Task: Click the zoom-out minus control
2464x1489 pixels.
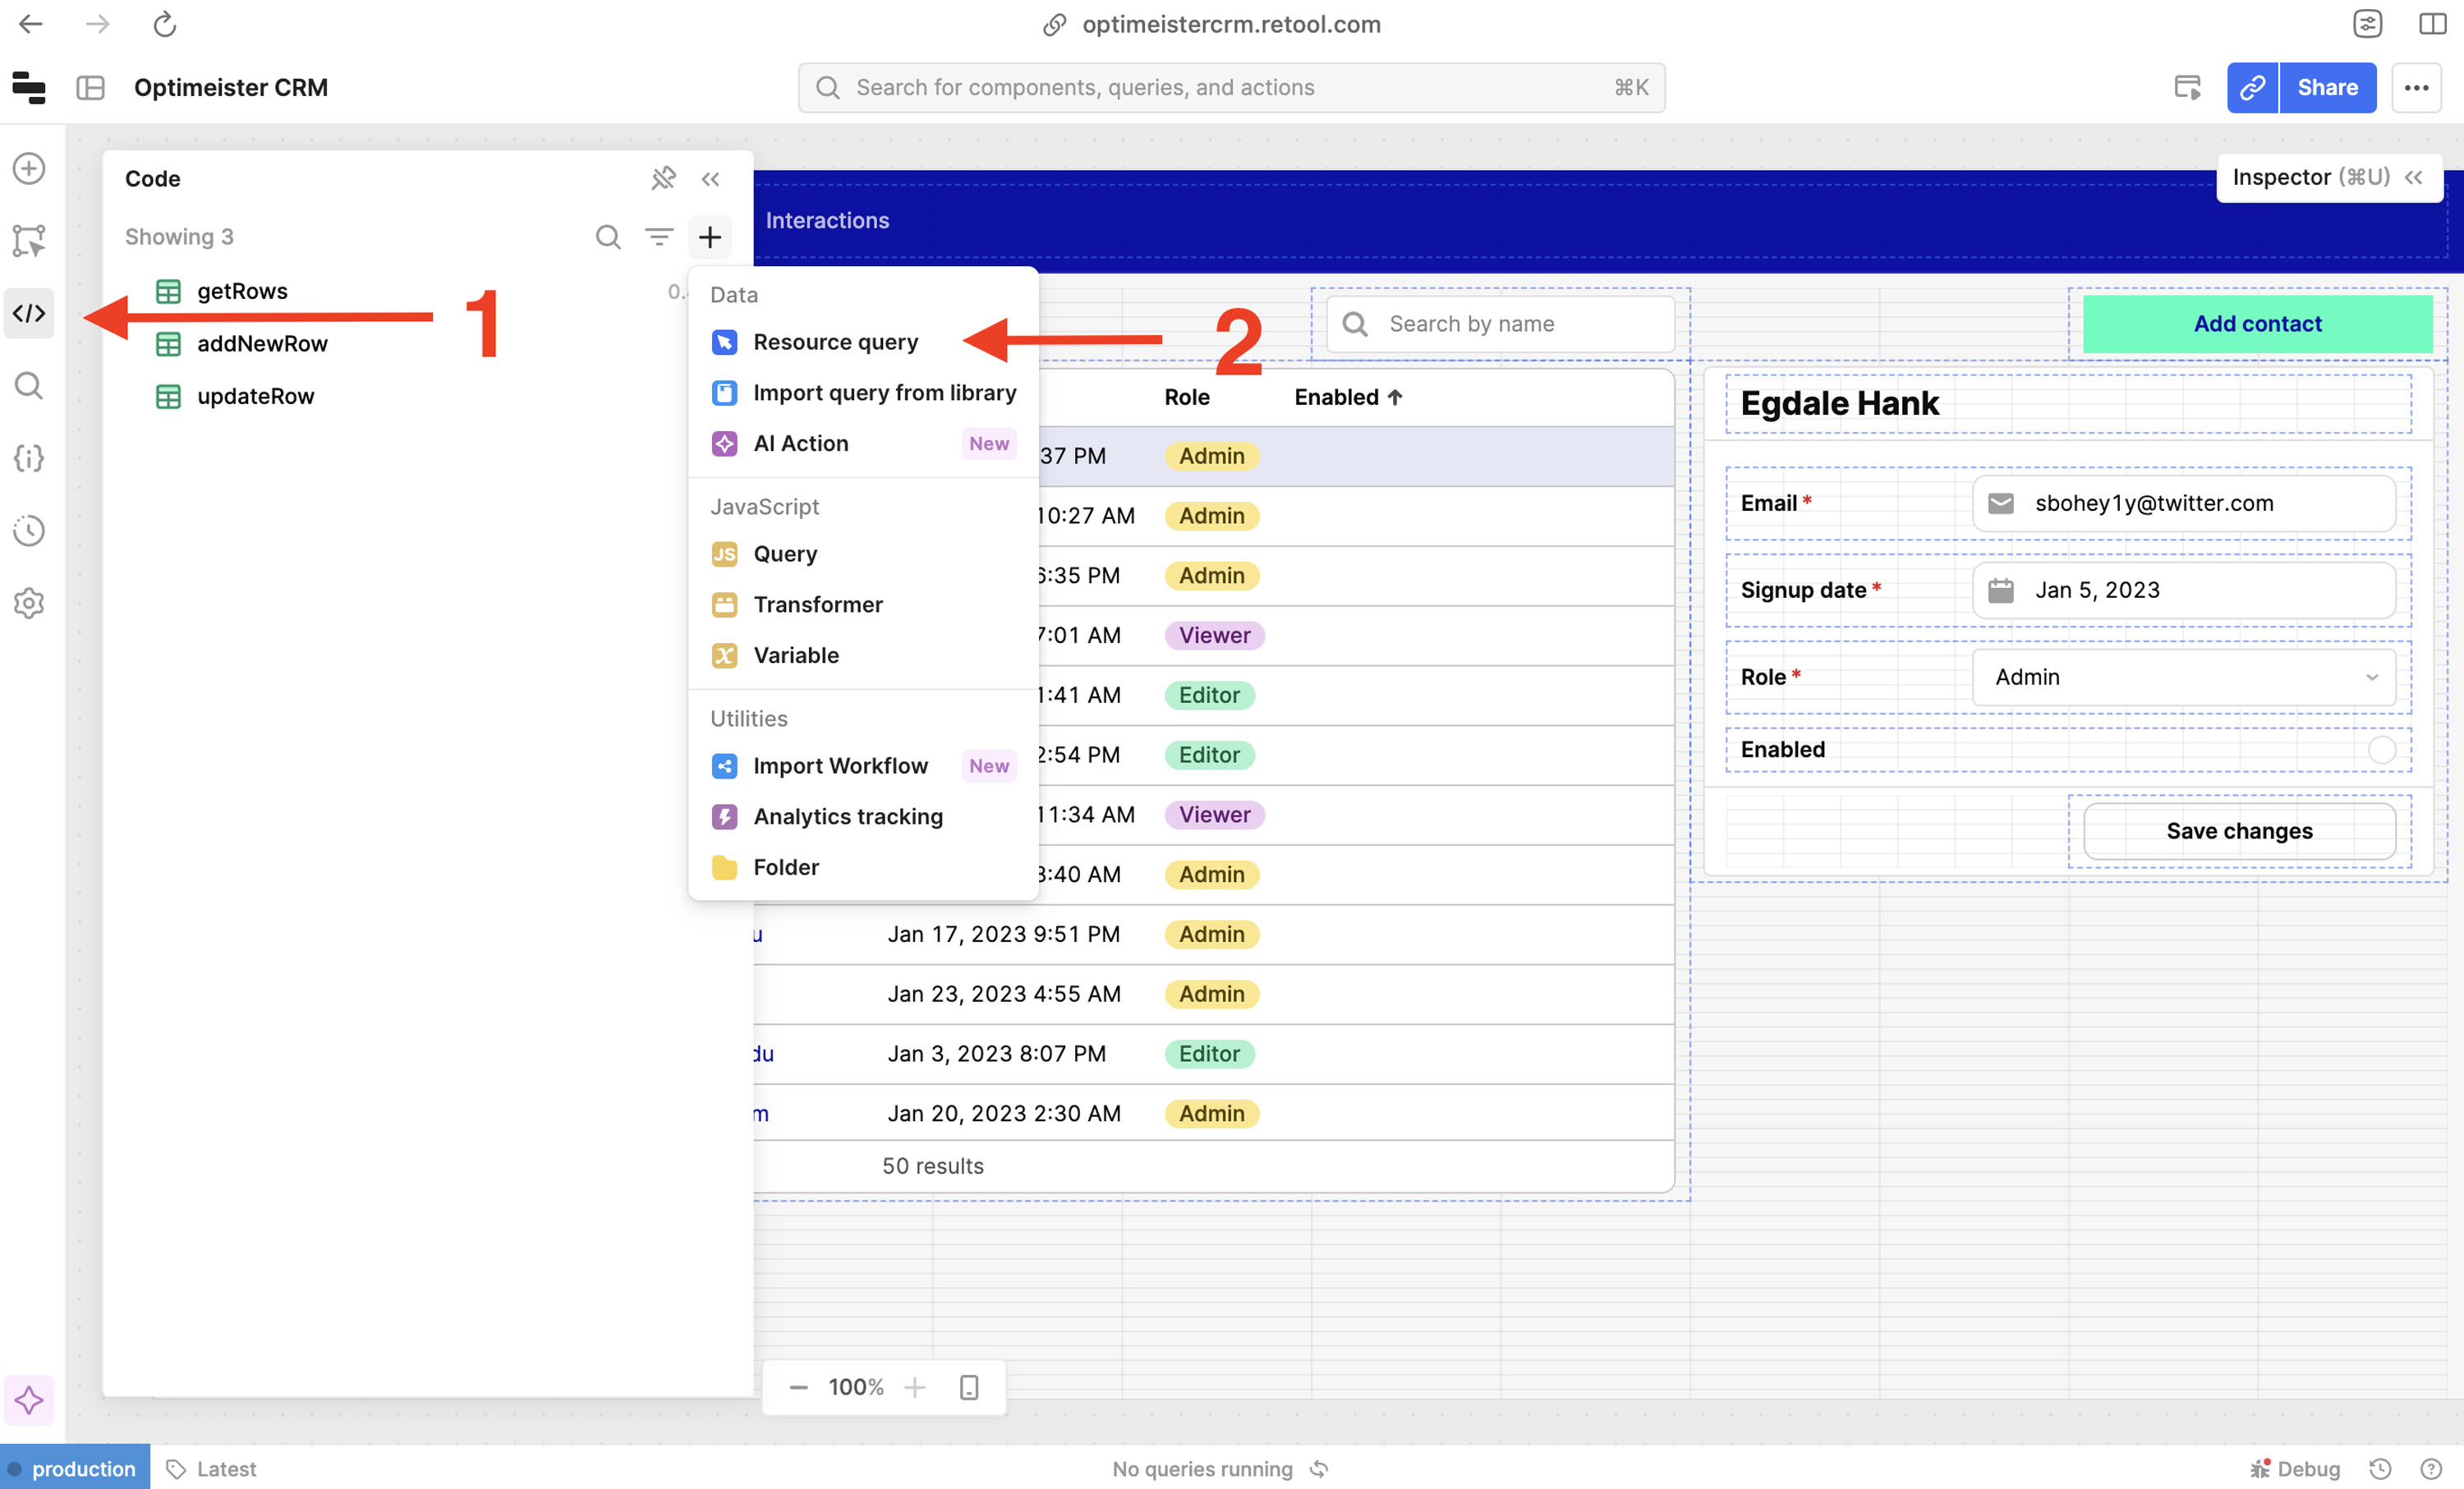Action: point(798,1387)
